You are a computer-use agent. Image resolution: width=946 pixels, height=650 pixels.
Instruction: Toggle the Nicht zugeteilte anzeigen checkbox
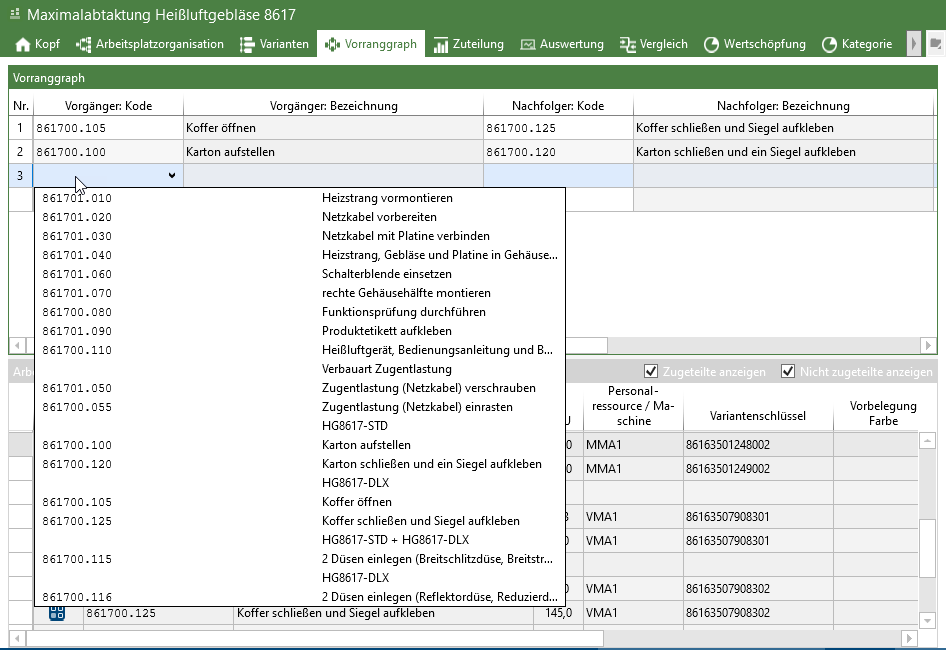pos(787,371)
